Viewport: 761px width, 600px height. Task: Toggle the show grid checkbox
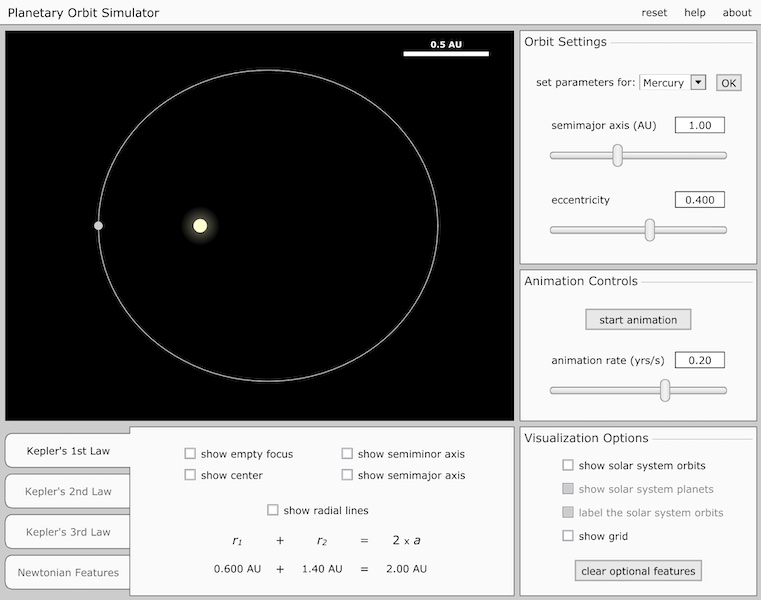(568, 536)
